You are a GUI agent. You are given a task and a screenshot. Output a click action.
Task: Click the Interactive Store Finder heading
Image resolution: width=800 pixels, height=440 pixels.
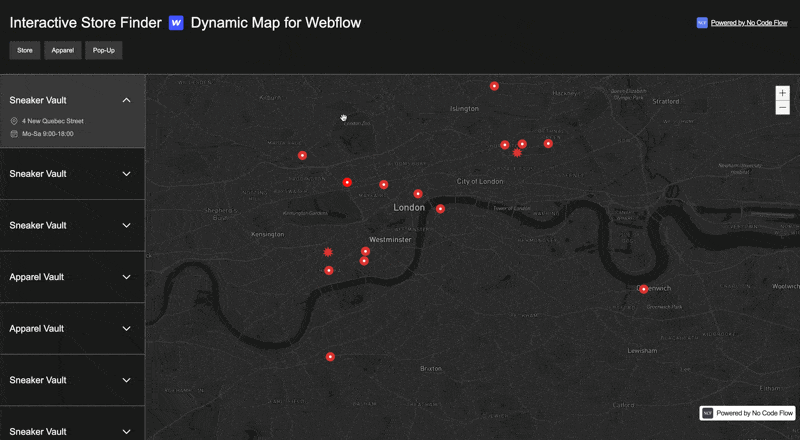85,22
